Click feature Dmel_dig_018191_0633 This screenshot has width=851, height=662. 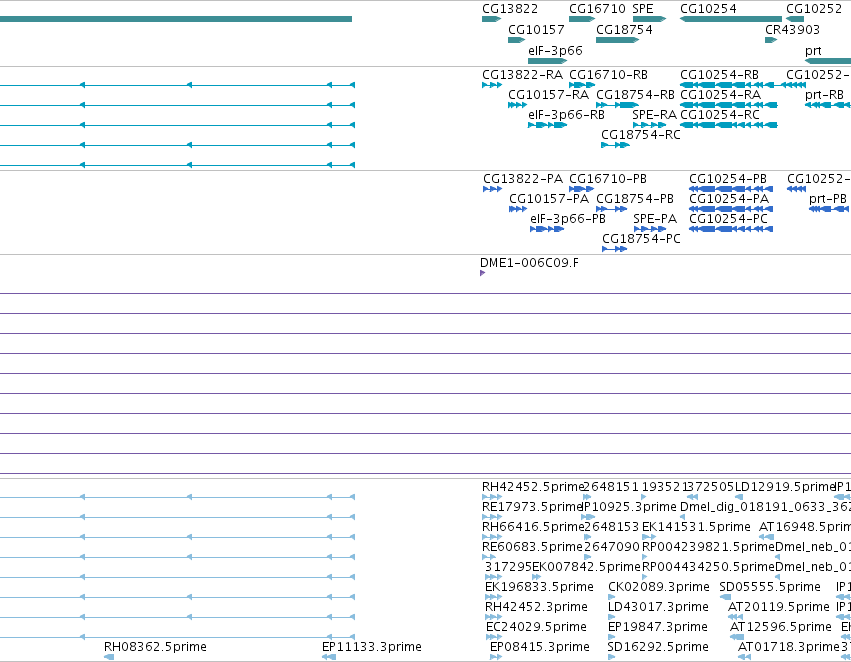click(x=683, y=517)
